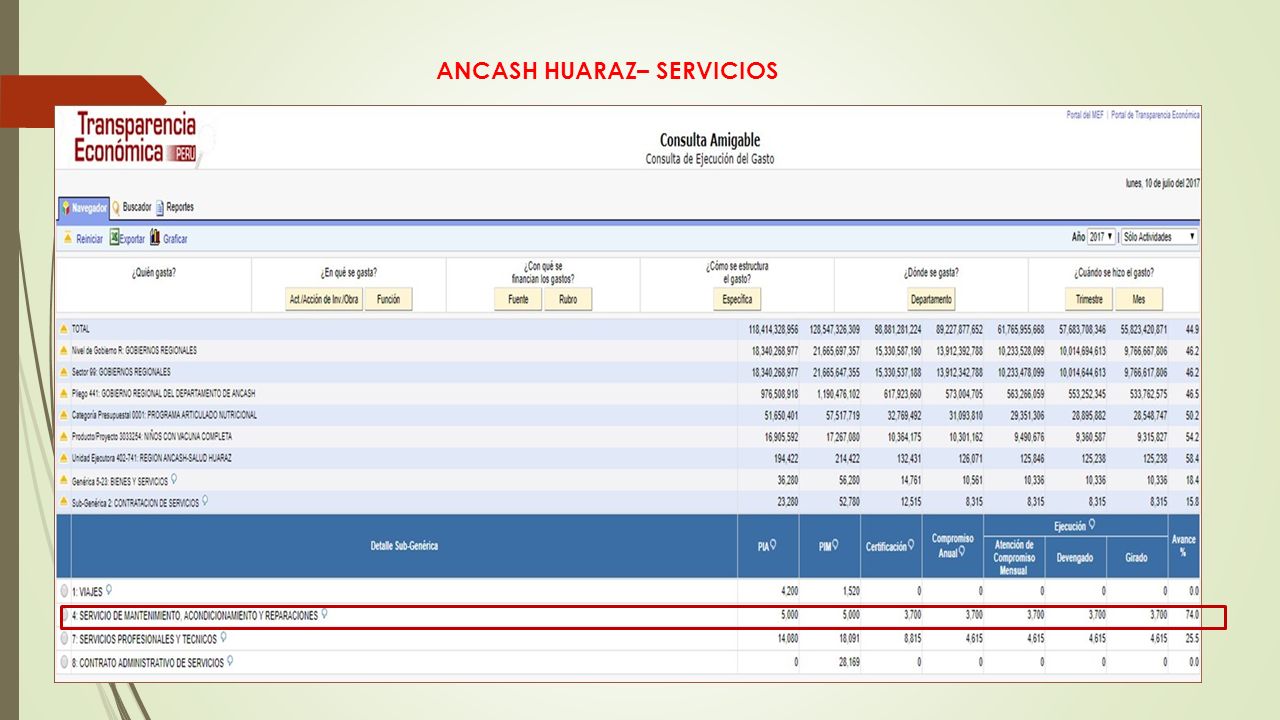The height and width of the screenshot is (720, 1280).
Task: Click info marker beside Contrato Administrativo de Servicios
Action: (x=230, y=661)
